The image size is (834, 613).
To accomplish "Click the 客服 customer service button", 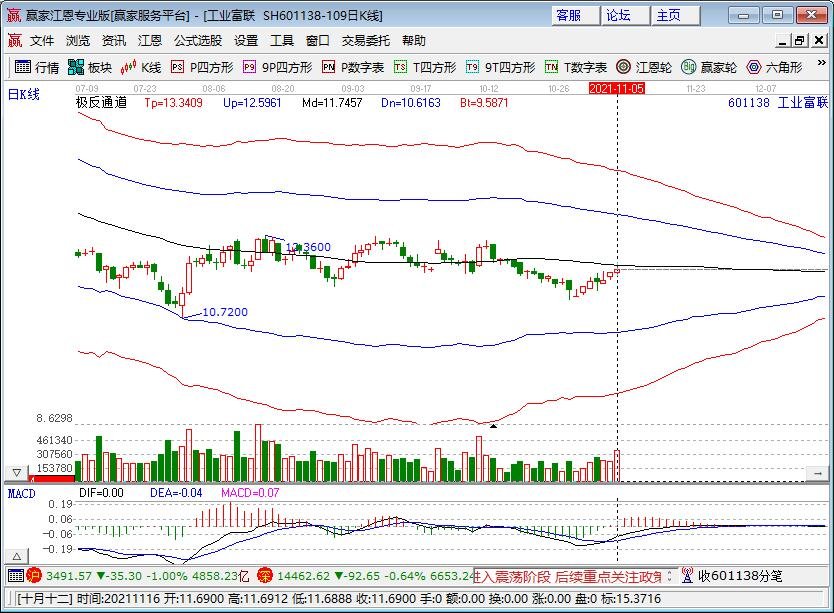I will 569,15.
